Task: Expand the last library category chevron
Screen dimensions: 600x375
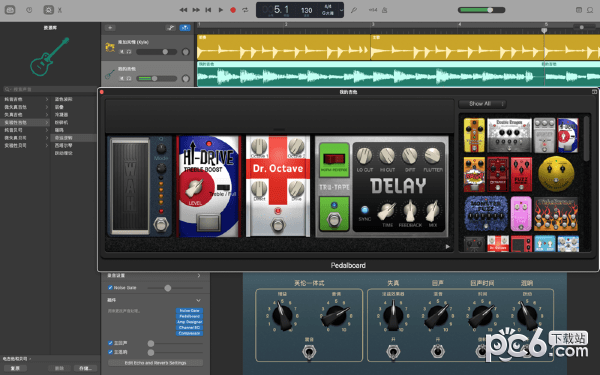Action: (47, 145)
